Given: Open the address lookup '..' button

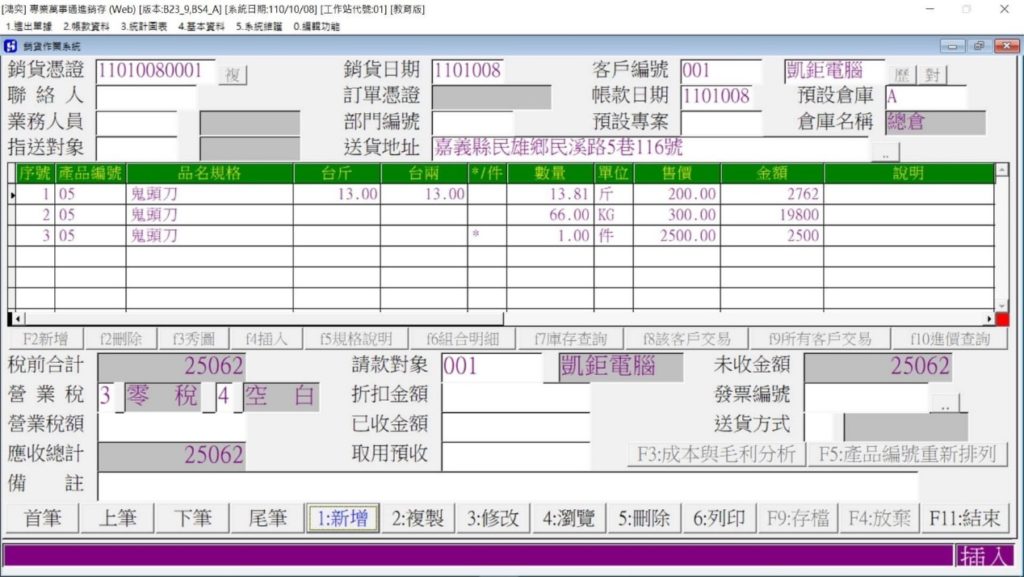Looking at the screenshot, I should tap(885, 153).
